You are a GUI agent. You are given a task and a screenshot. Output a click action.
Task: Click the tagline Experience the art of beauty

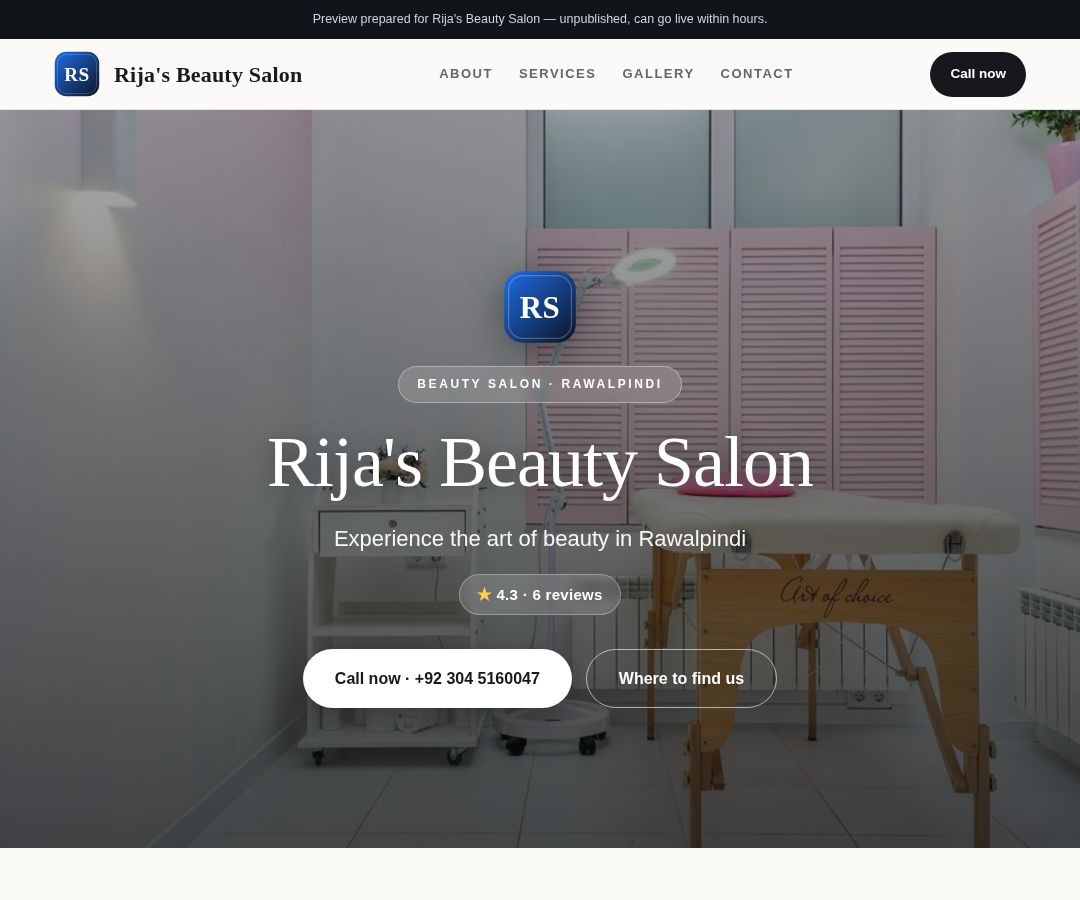[540, 538]
